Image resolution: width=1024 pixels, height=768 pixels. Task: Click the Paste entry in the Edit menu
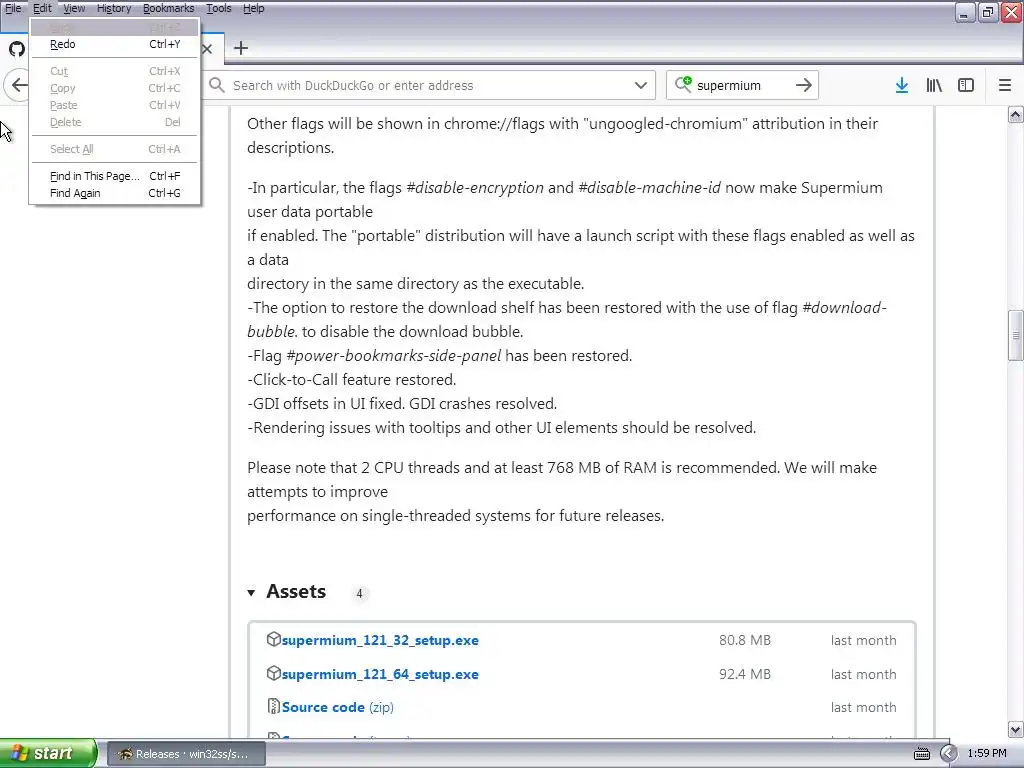coord(115,105)
